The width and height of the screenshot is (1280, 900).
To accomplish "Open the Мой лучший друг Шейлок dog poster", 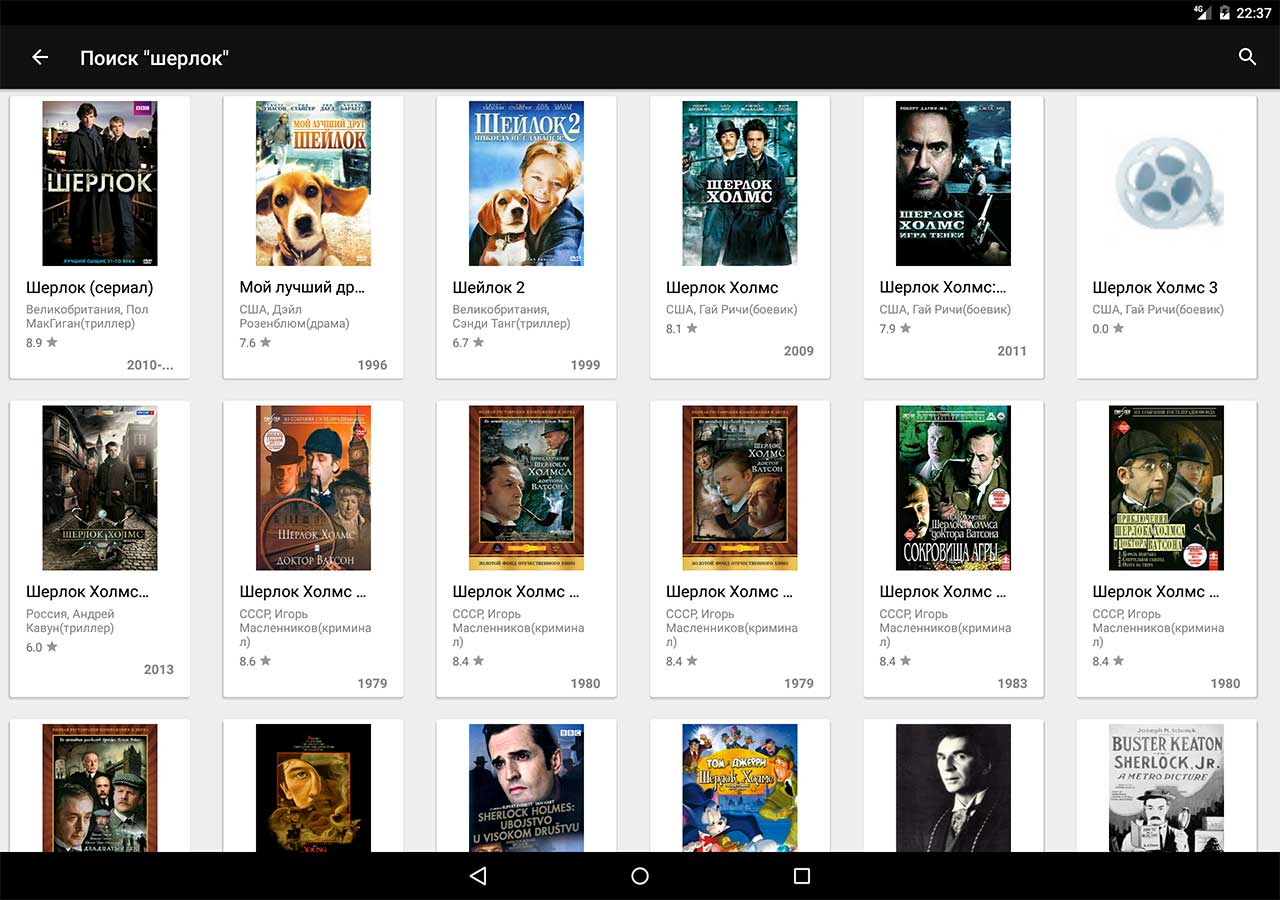I will [x=313, y=183].
